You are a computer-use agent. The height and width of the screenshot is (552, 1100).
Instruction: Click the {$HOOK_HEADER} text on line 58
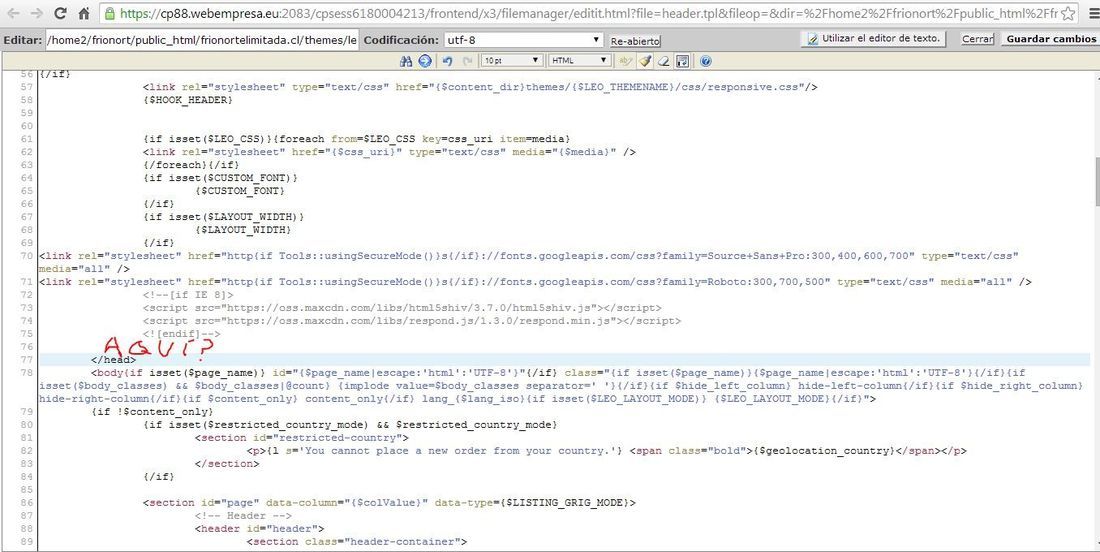[x=187, y=100]
